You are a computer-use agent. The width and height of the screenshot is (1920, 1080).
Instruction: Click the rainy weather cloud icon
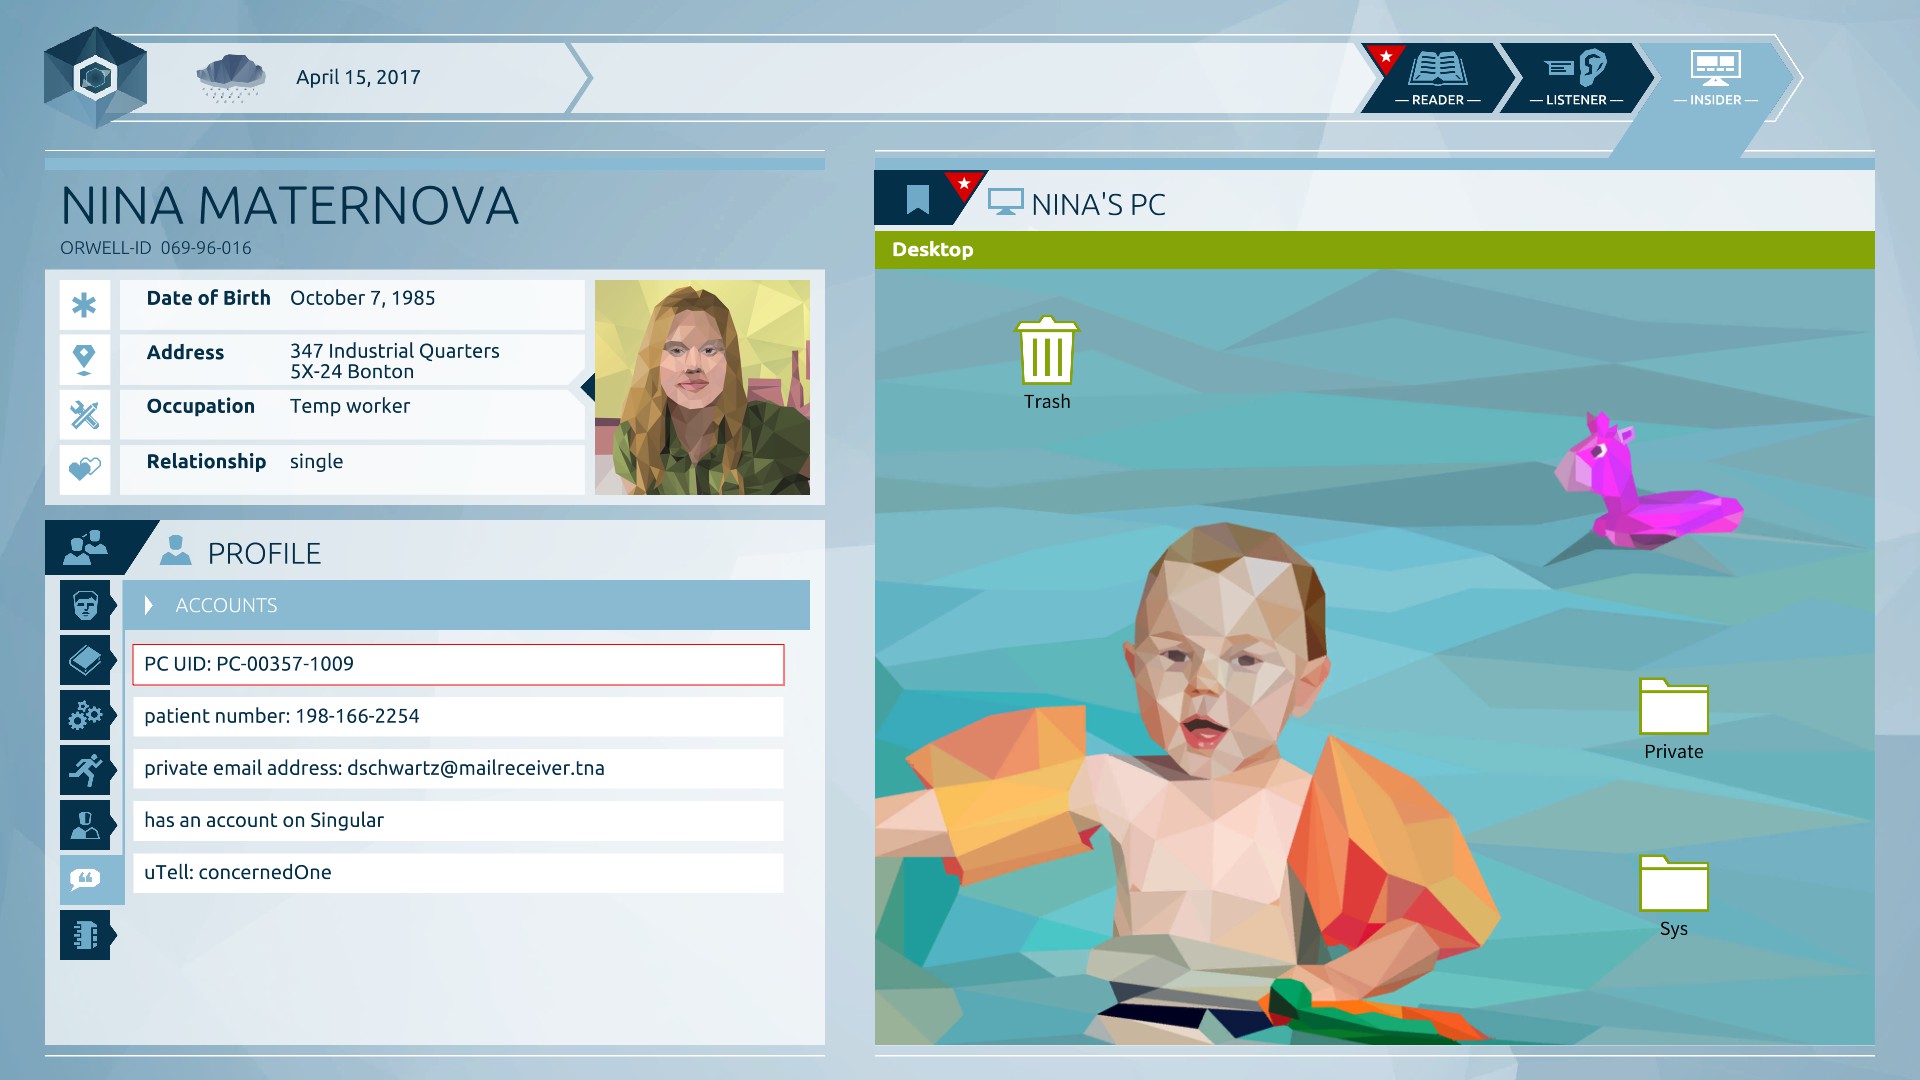(231, 78)
